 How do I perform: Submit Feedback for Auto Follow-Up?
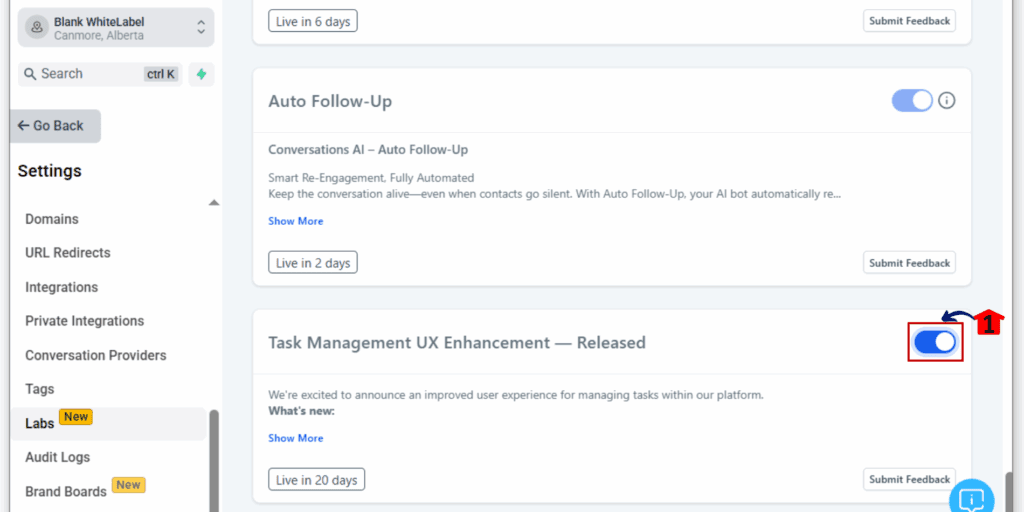pyautogui.click(x=909, y=263)
